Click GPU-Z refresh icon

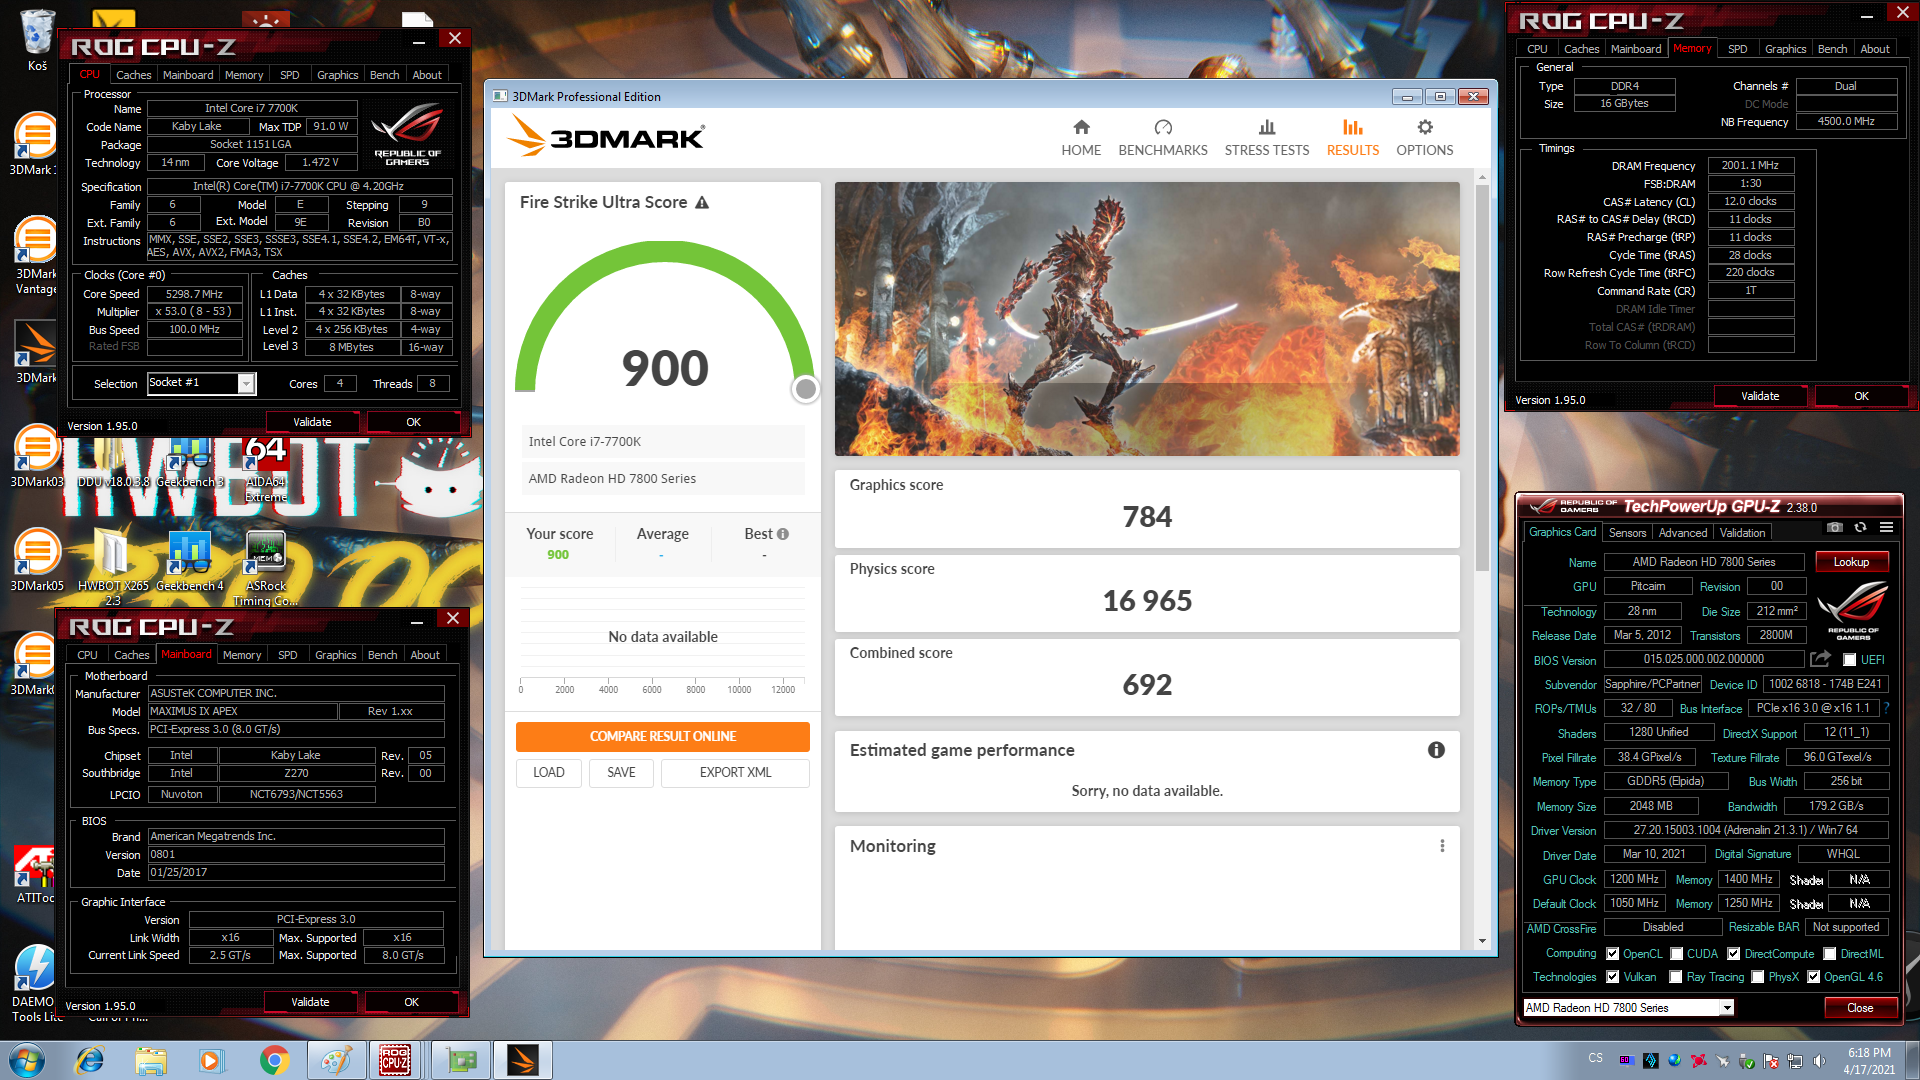[1860, 527]
